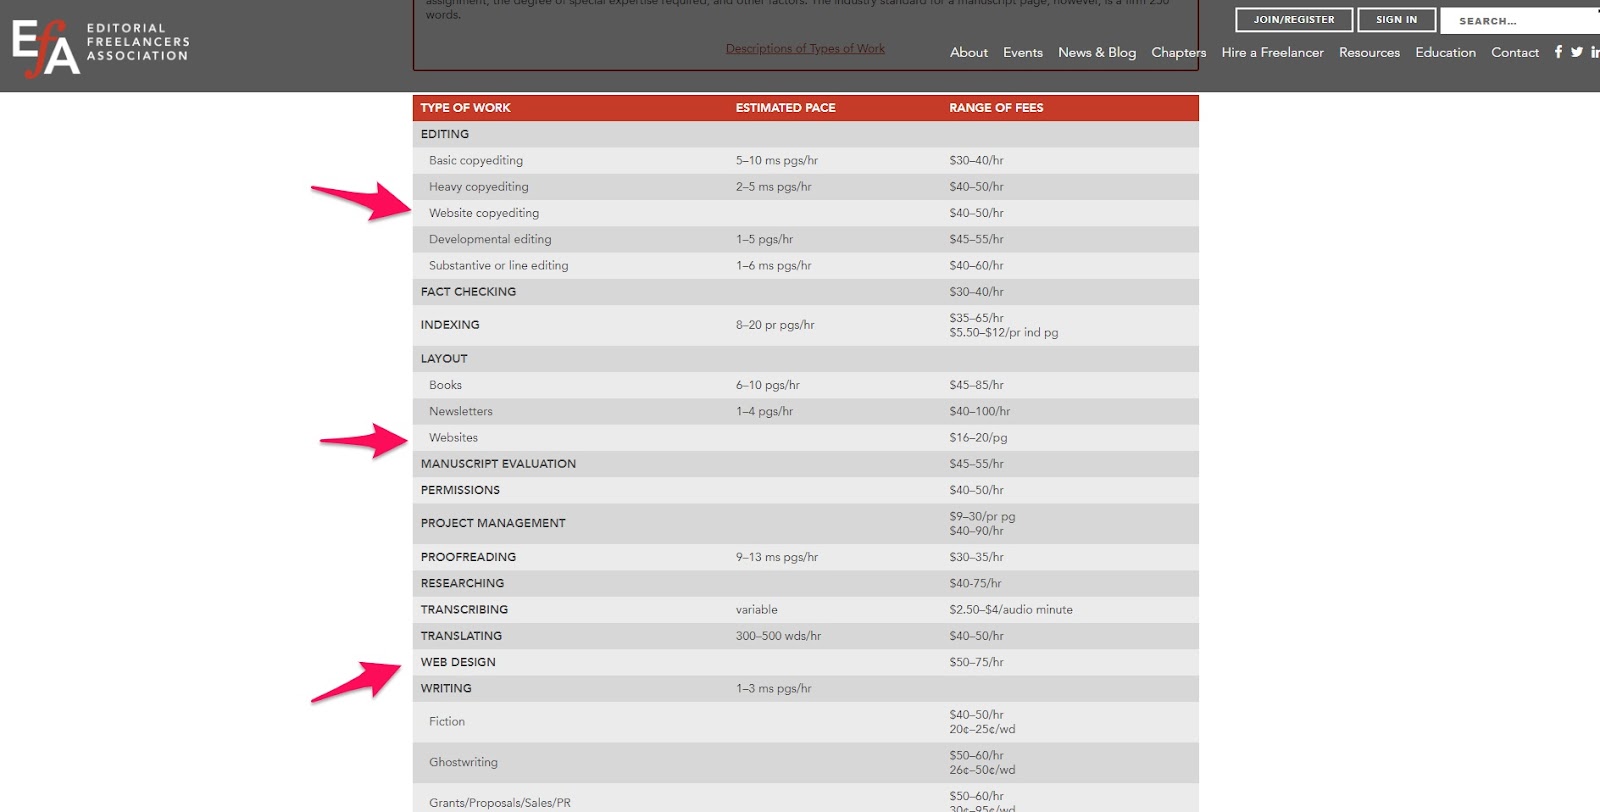This screenshot has height=812, width=1600.
Task: Click the Translating pace 300–500 wds/hr
Action: (779, 636)
